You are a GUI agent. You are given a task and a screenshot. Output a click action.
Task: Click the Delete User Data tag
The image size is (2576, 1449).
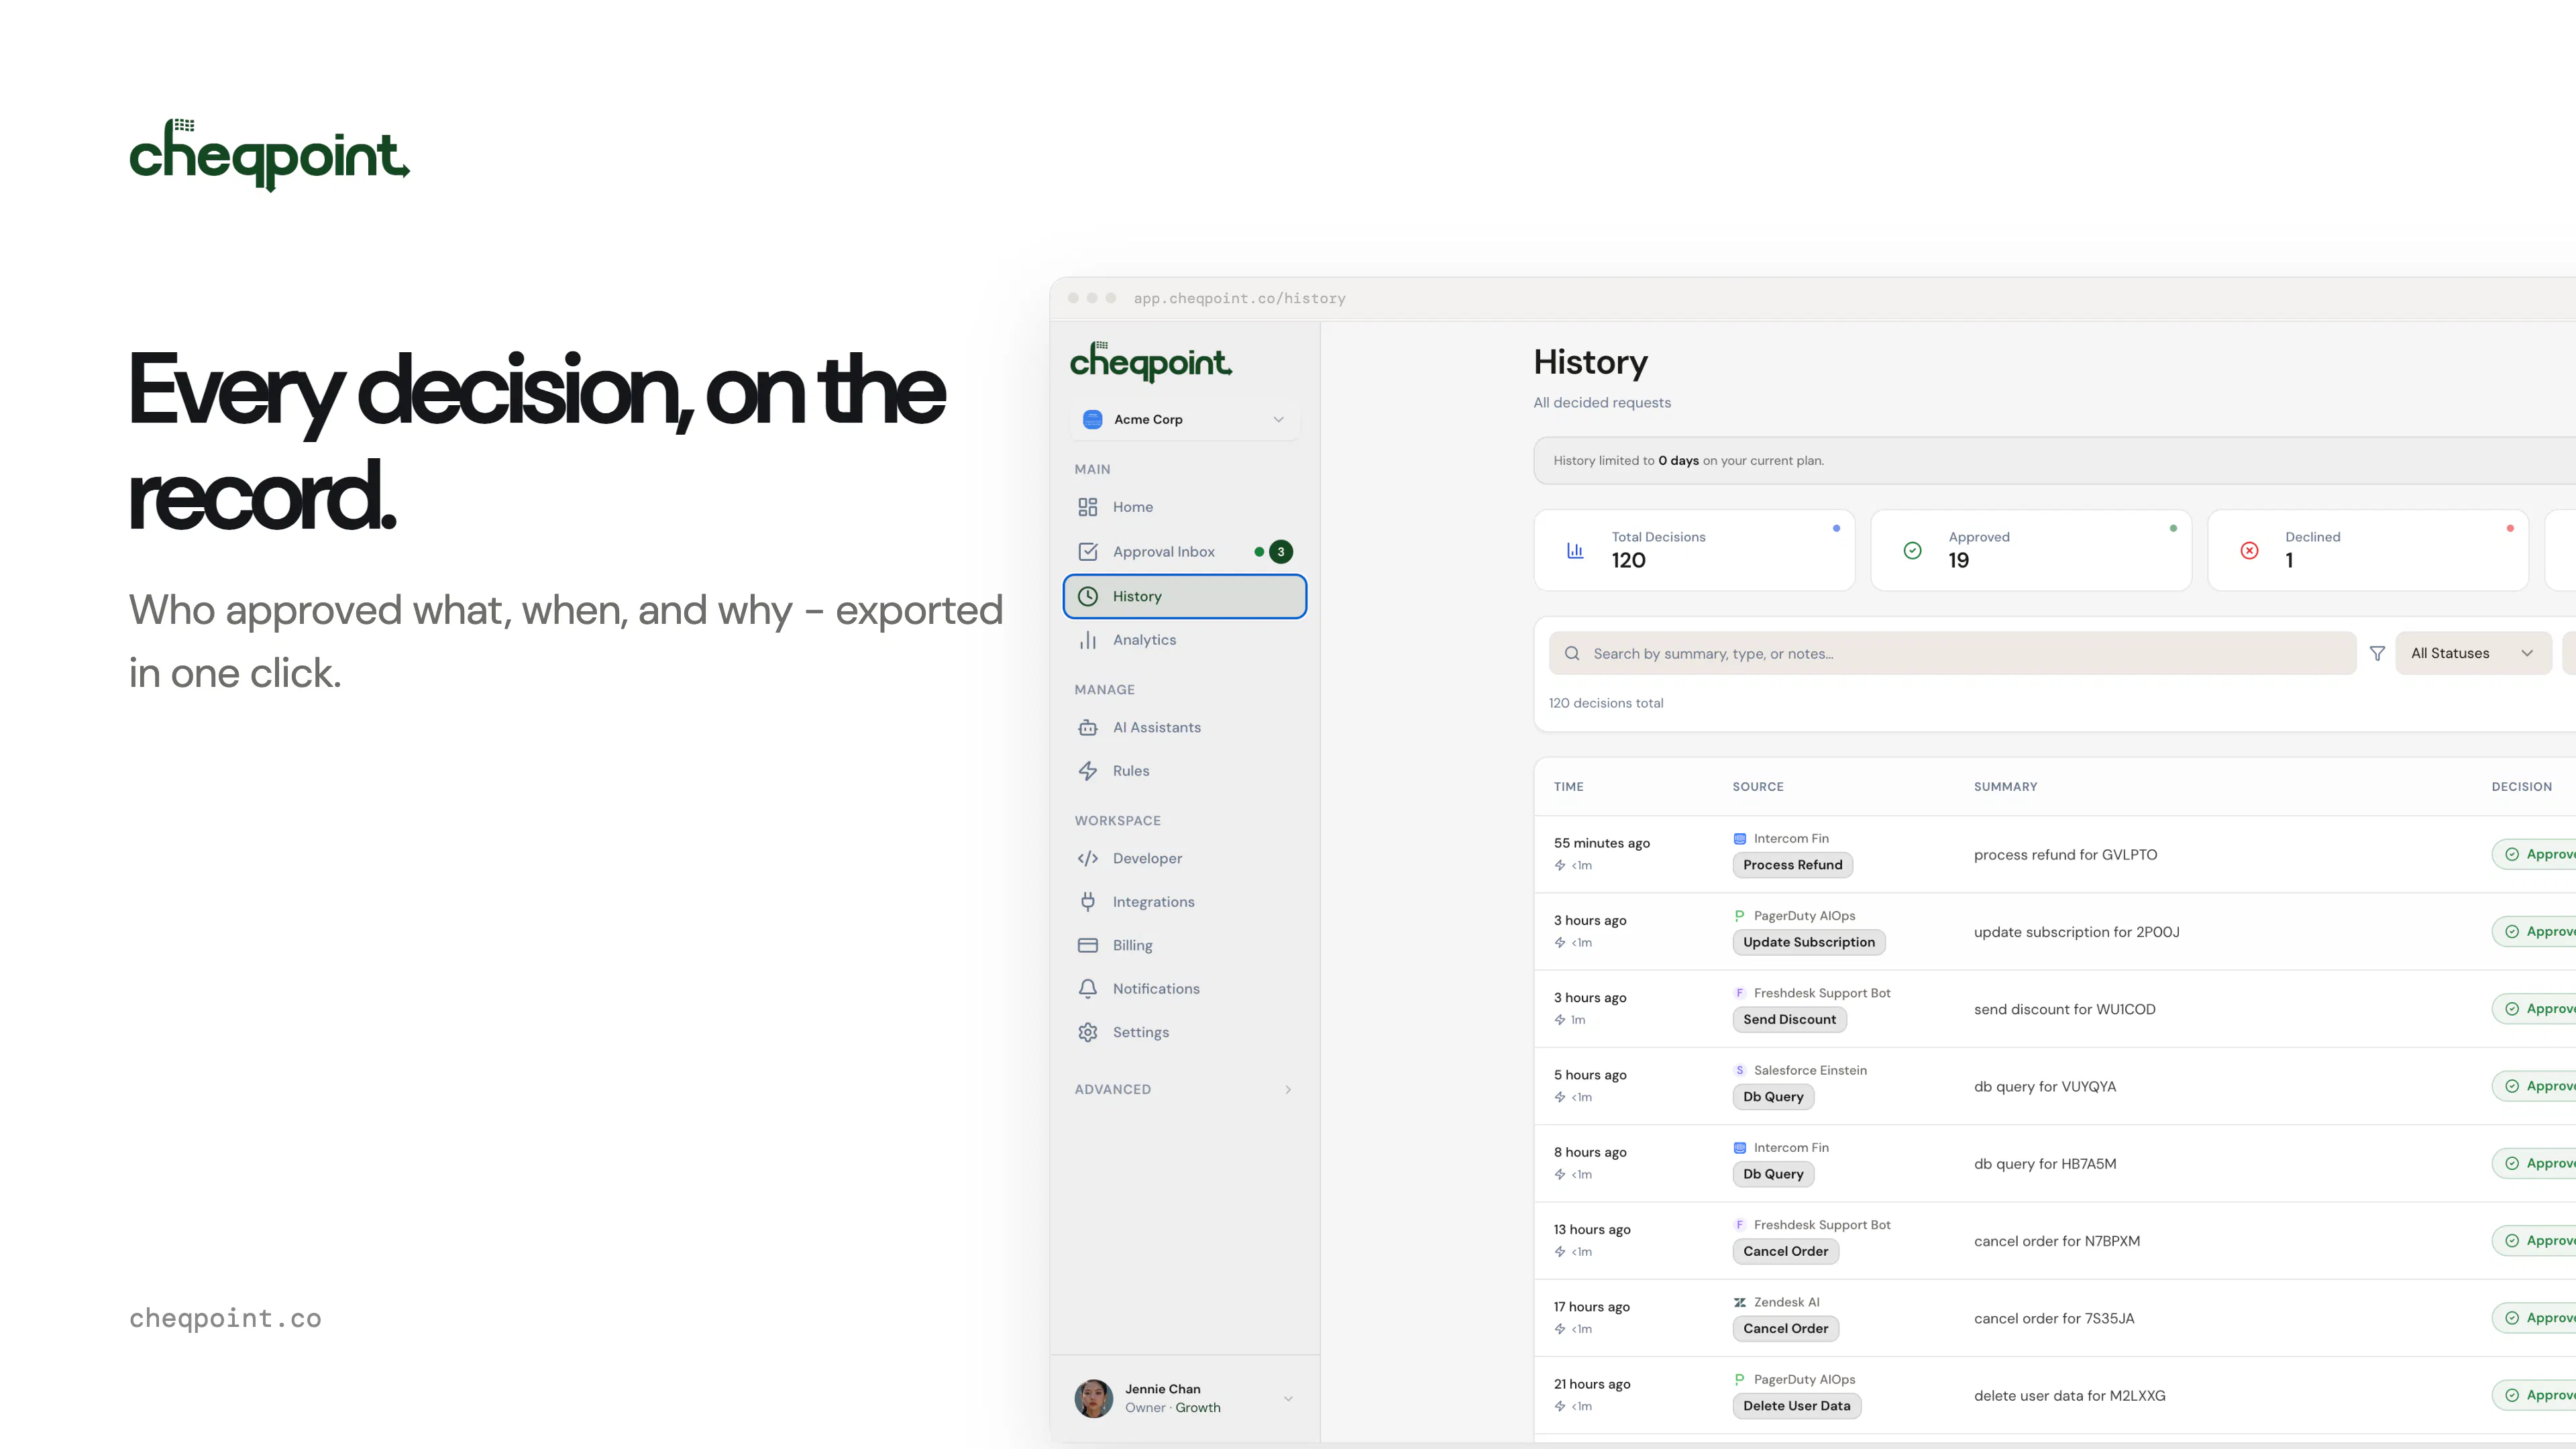[x=1796, y=1406]
